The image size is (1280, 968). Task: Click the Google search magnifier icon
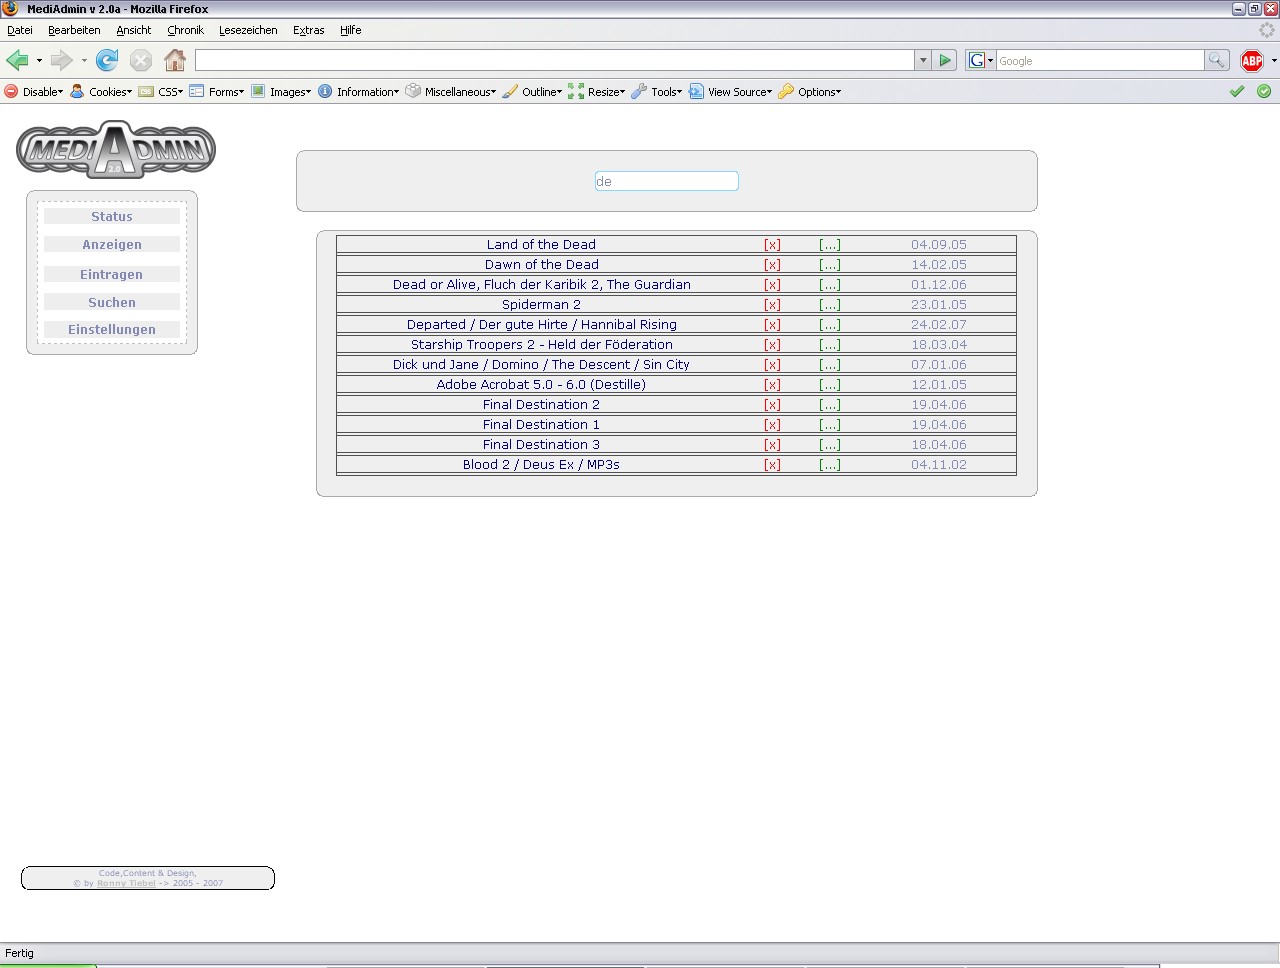coord(1216,61)
